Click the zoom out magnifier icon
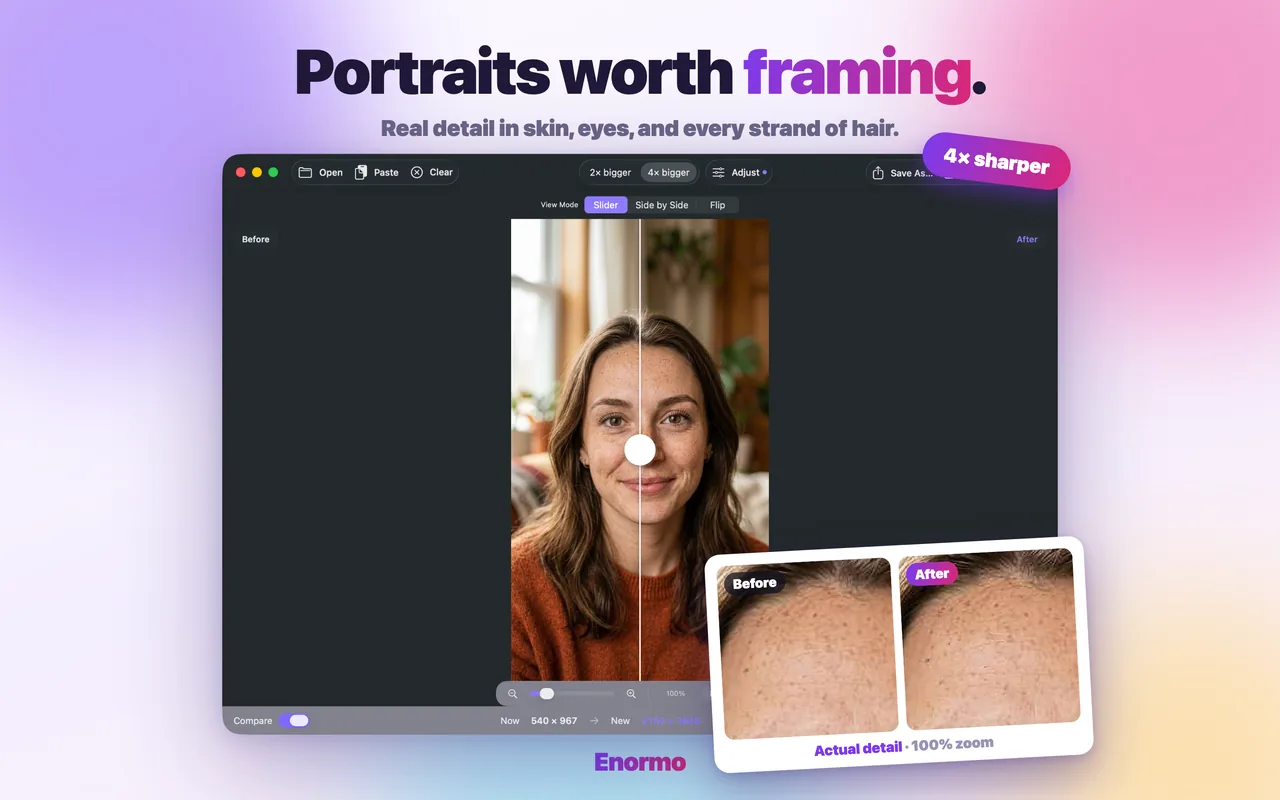The image size is (1280, 800). [x=512, y=693]
